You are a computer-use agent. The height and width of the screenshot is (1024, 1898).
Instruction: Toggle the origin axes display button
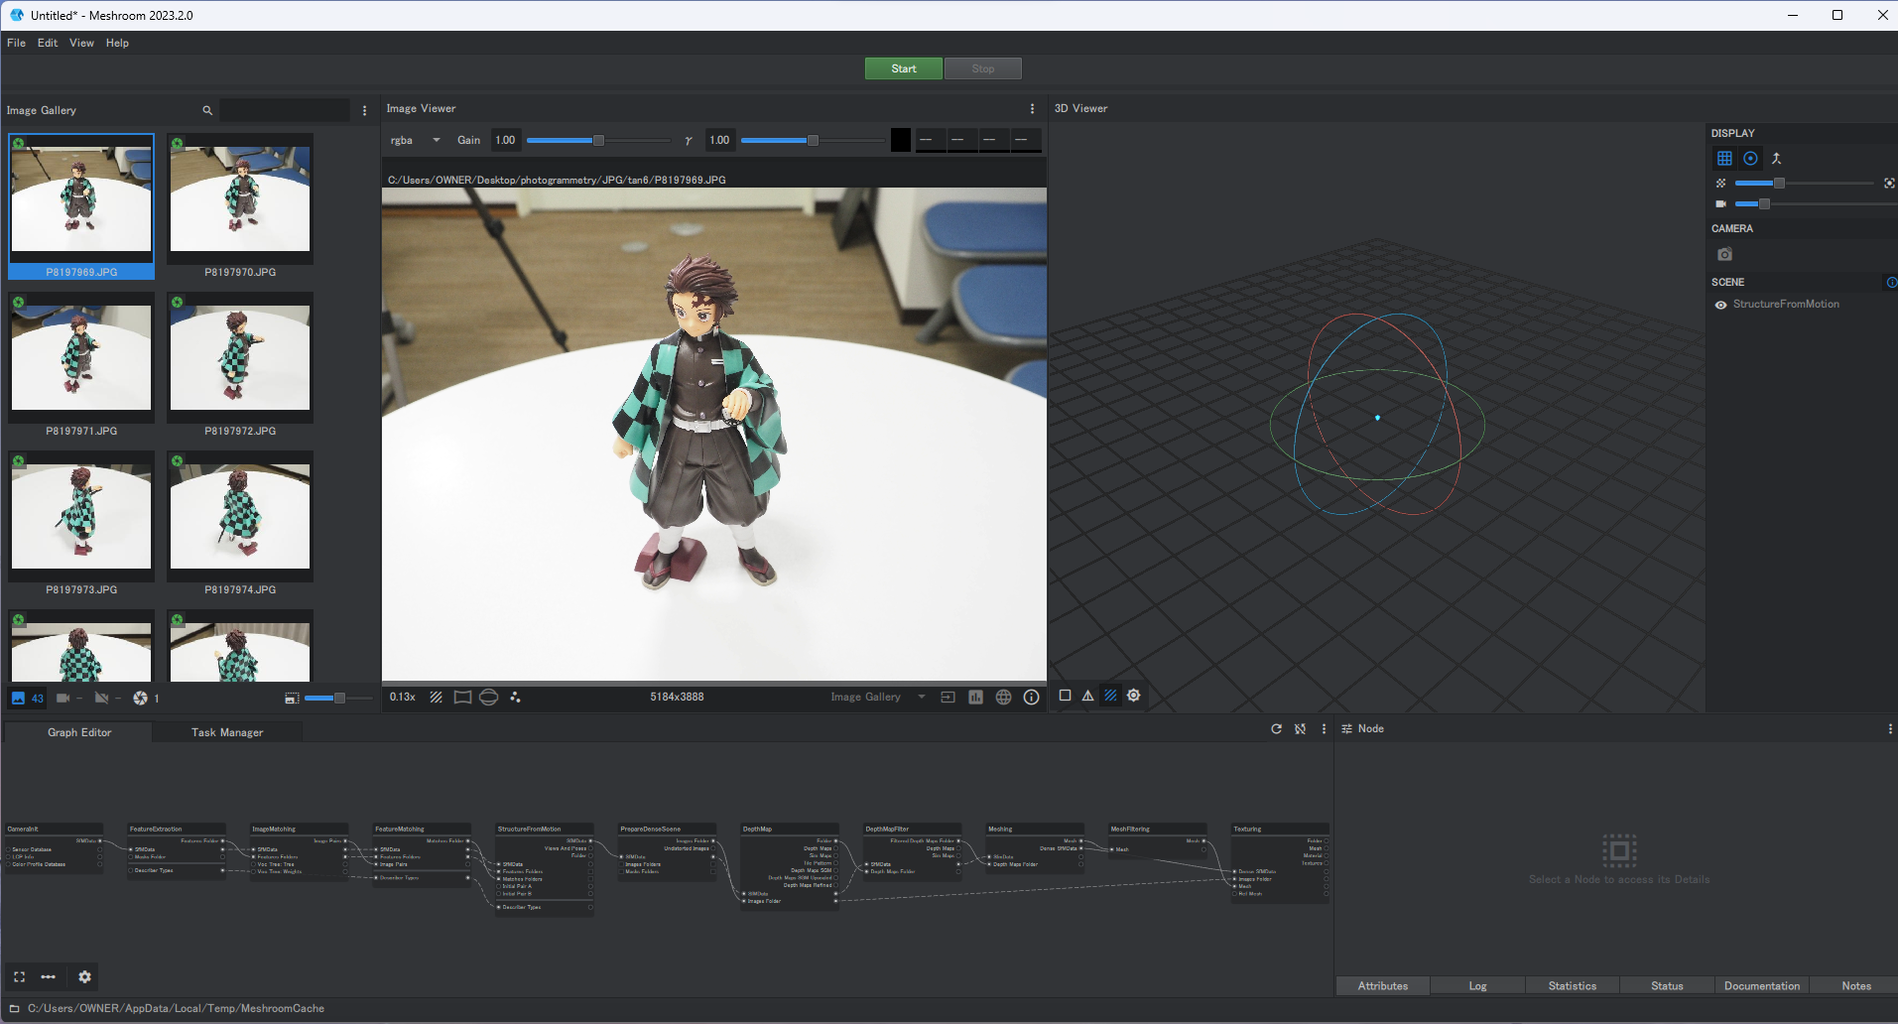(1776, 158)
